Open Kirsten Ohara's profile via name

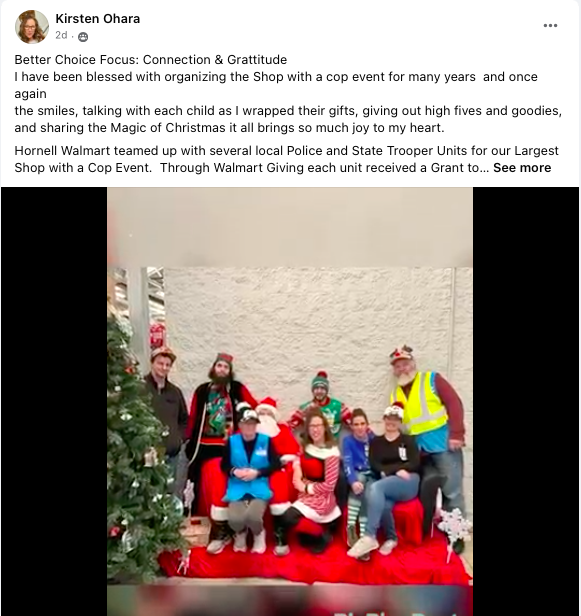[97, 18]
